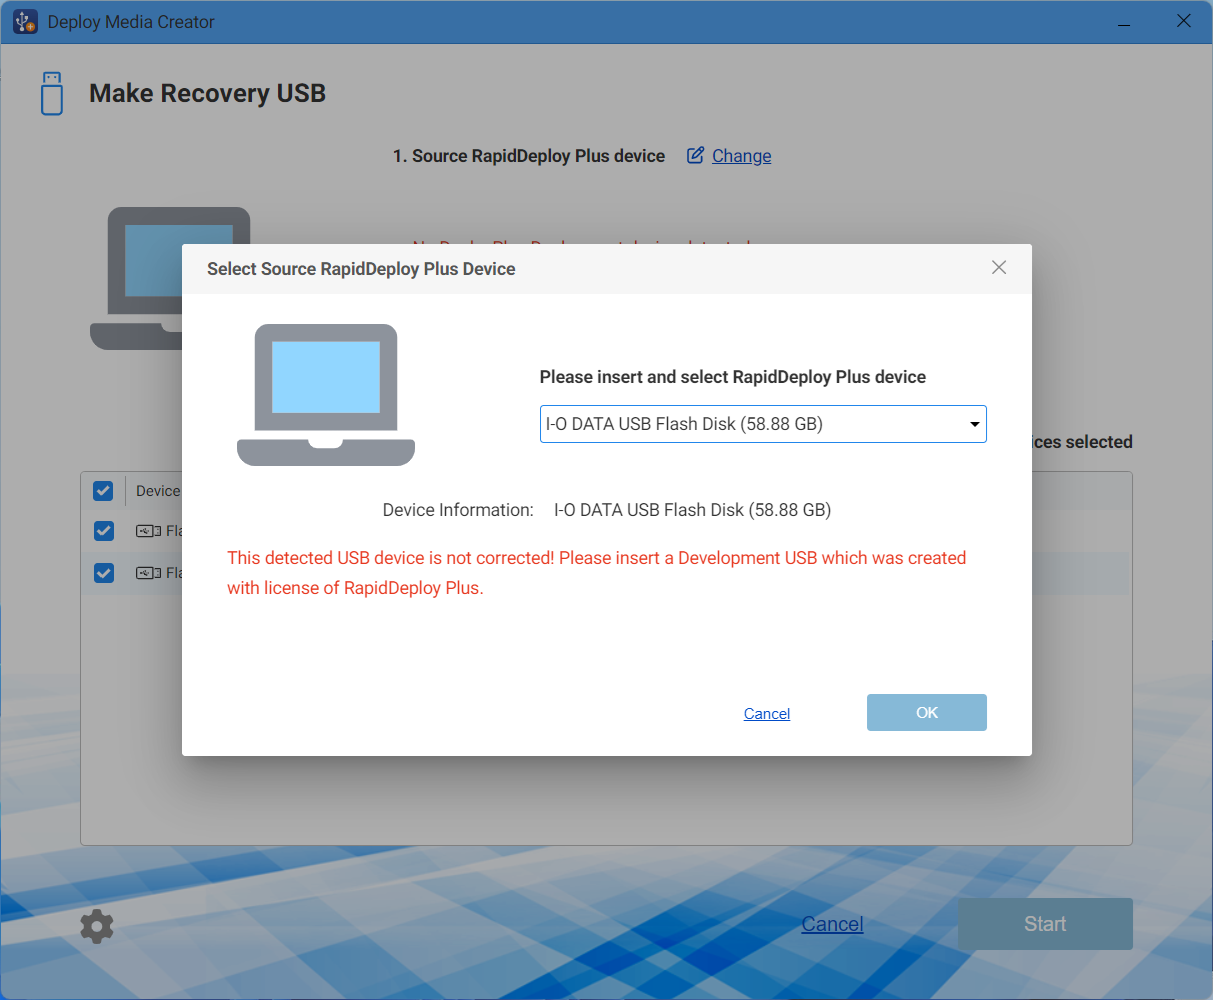
Task: Click the dialog title 'Select Source RapidDeploy Plus Device'
Action: [361, 269]
